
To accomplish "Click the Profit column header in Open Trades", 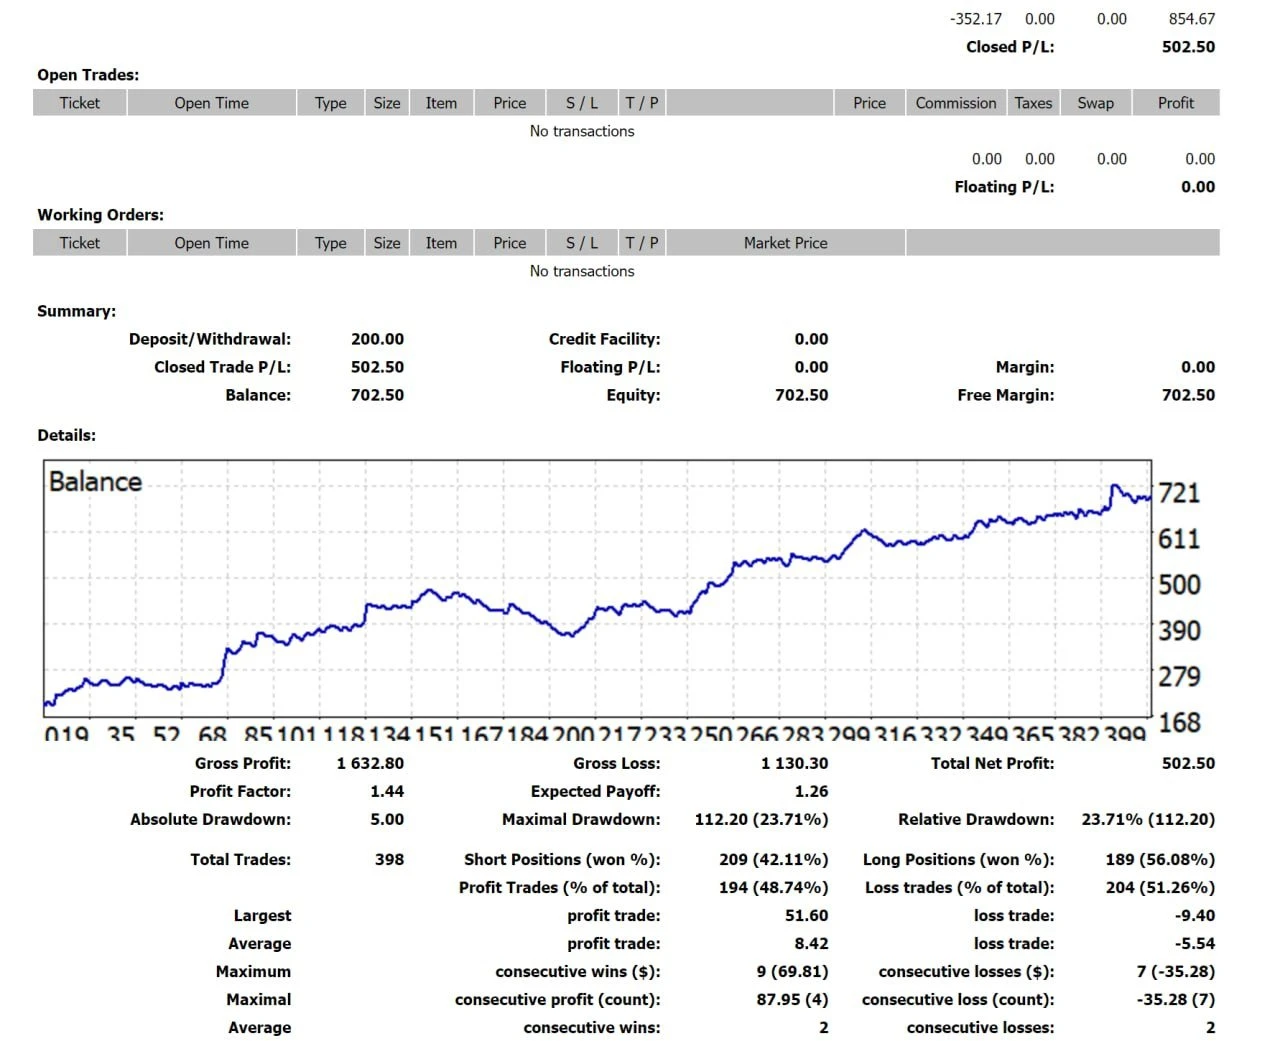I will 1175,103.
